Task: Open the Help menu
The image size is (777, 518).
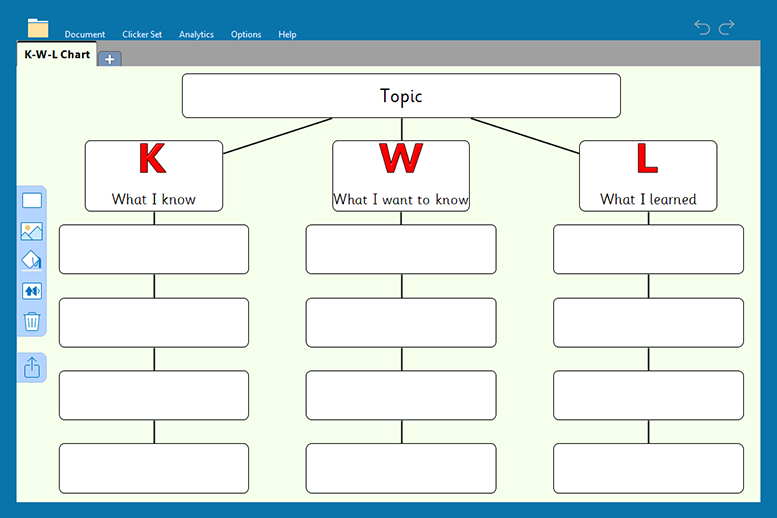Action: click(287, 34)
